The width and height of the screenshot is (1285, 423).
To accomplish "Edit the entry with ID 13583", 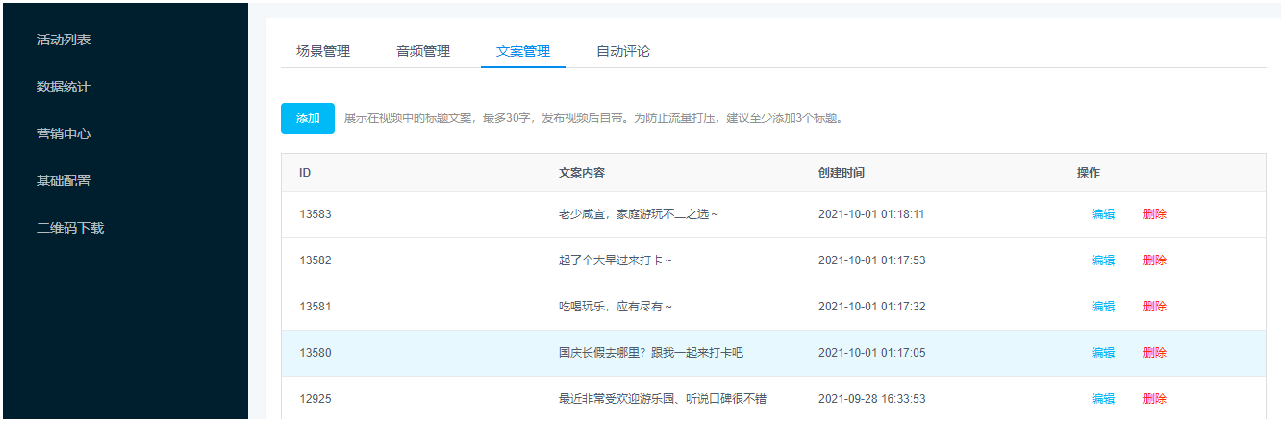I will pos(1103,214).
